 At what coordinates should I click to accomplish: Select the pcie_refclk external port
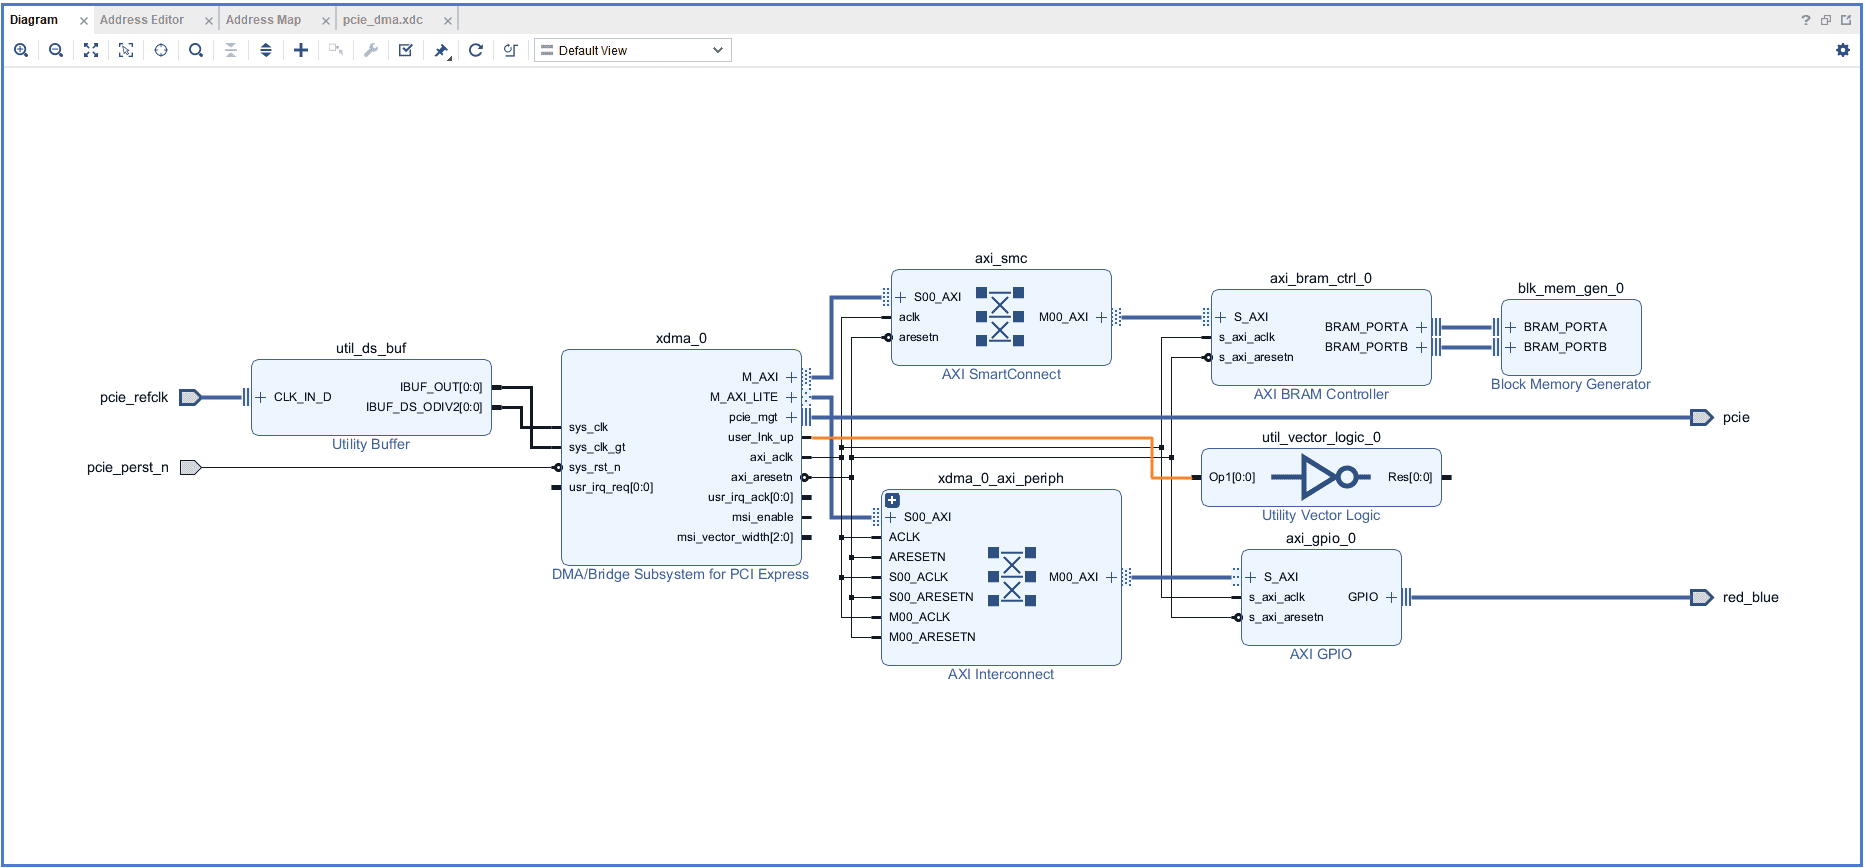(x=190, y=397)
